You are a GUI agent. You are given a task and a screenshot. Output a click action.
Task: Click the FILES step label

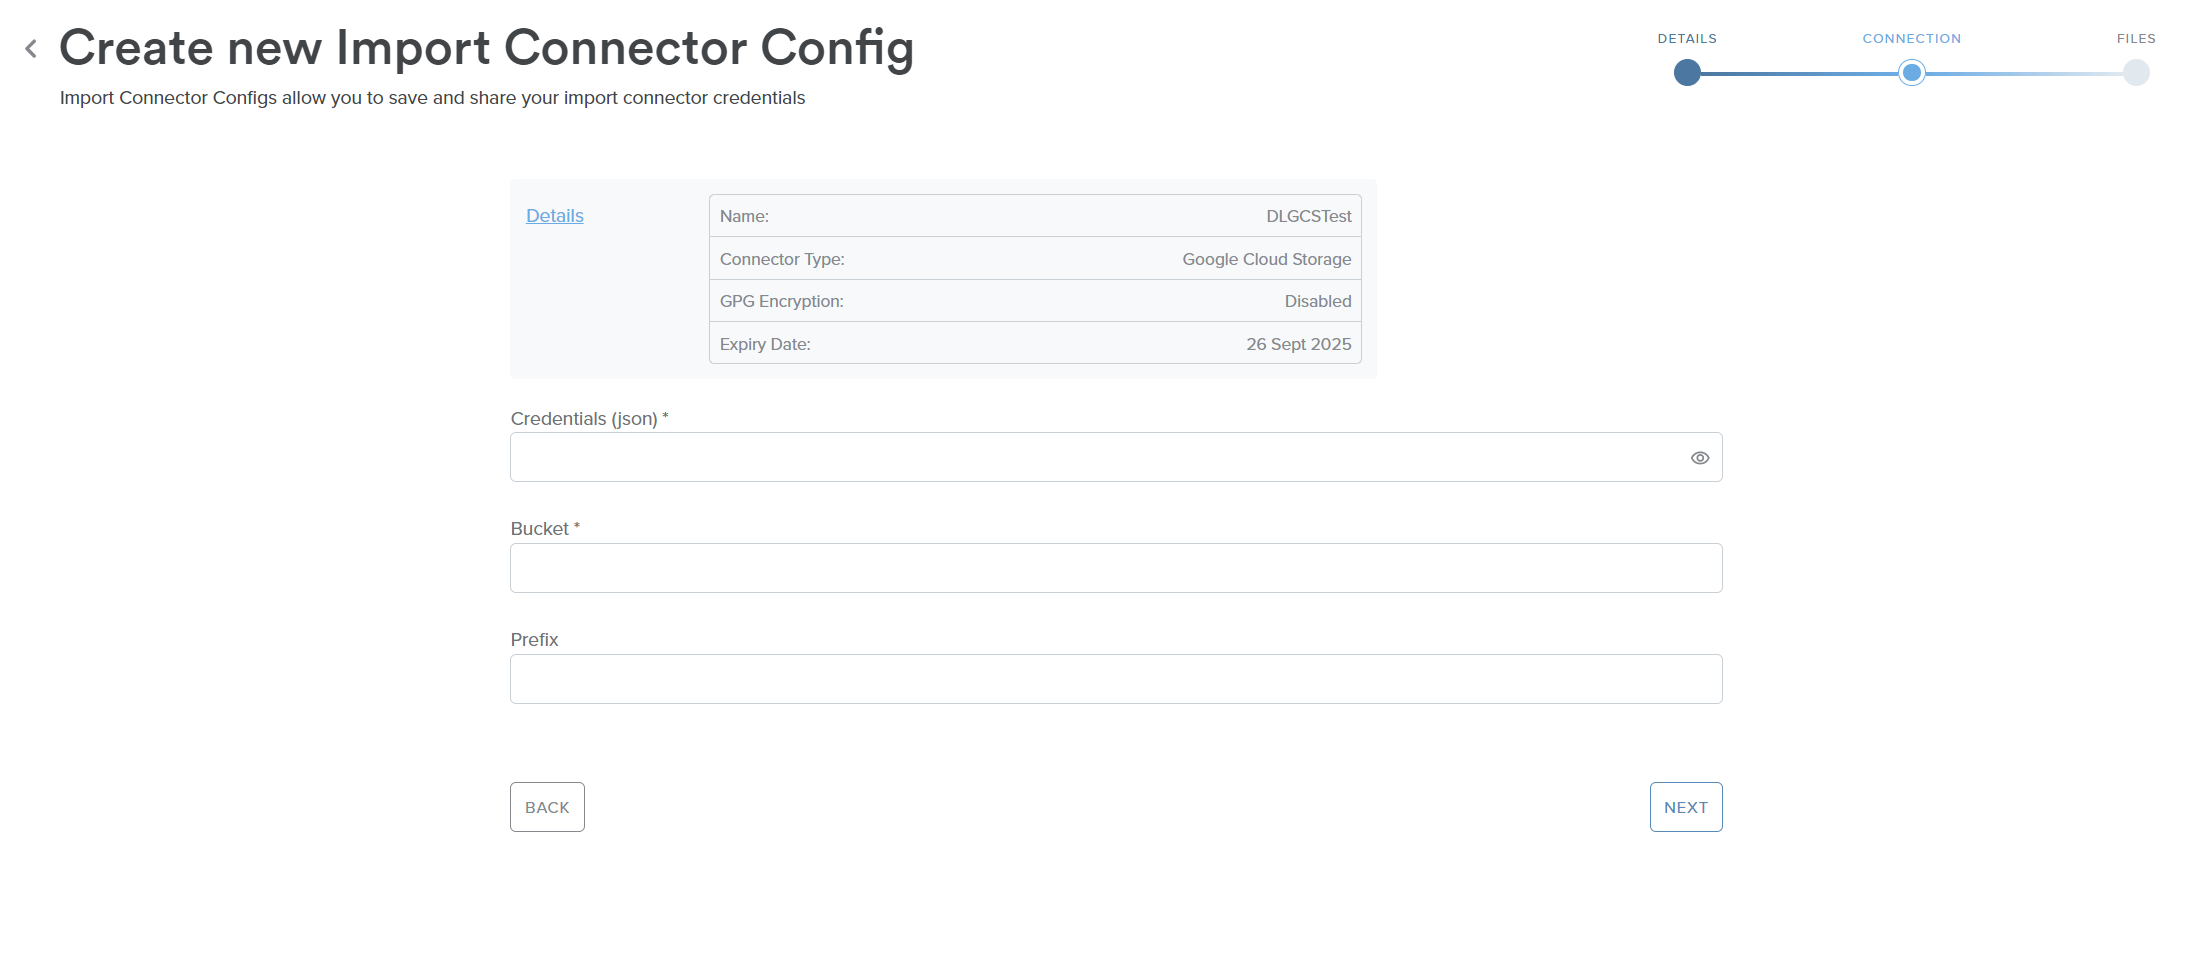(2136, 39)
